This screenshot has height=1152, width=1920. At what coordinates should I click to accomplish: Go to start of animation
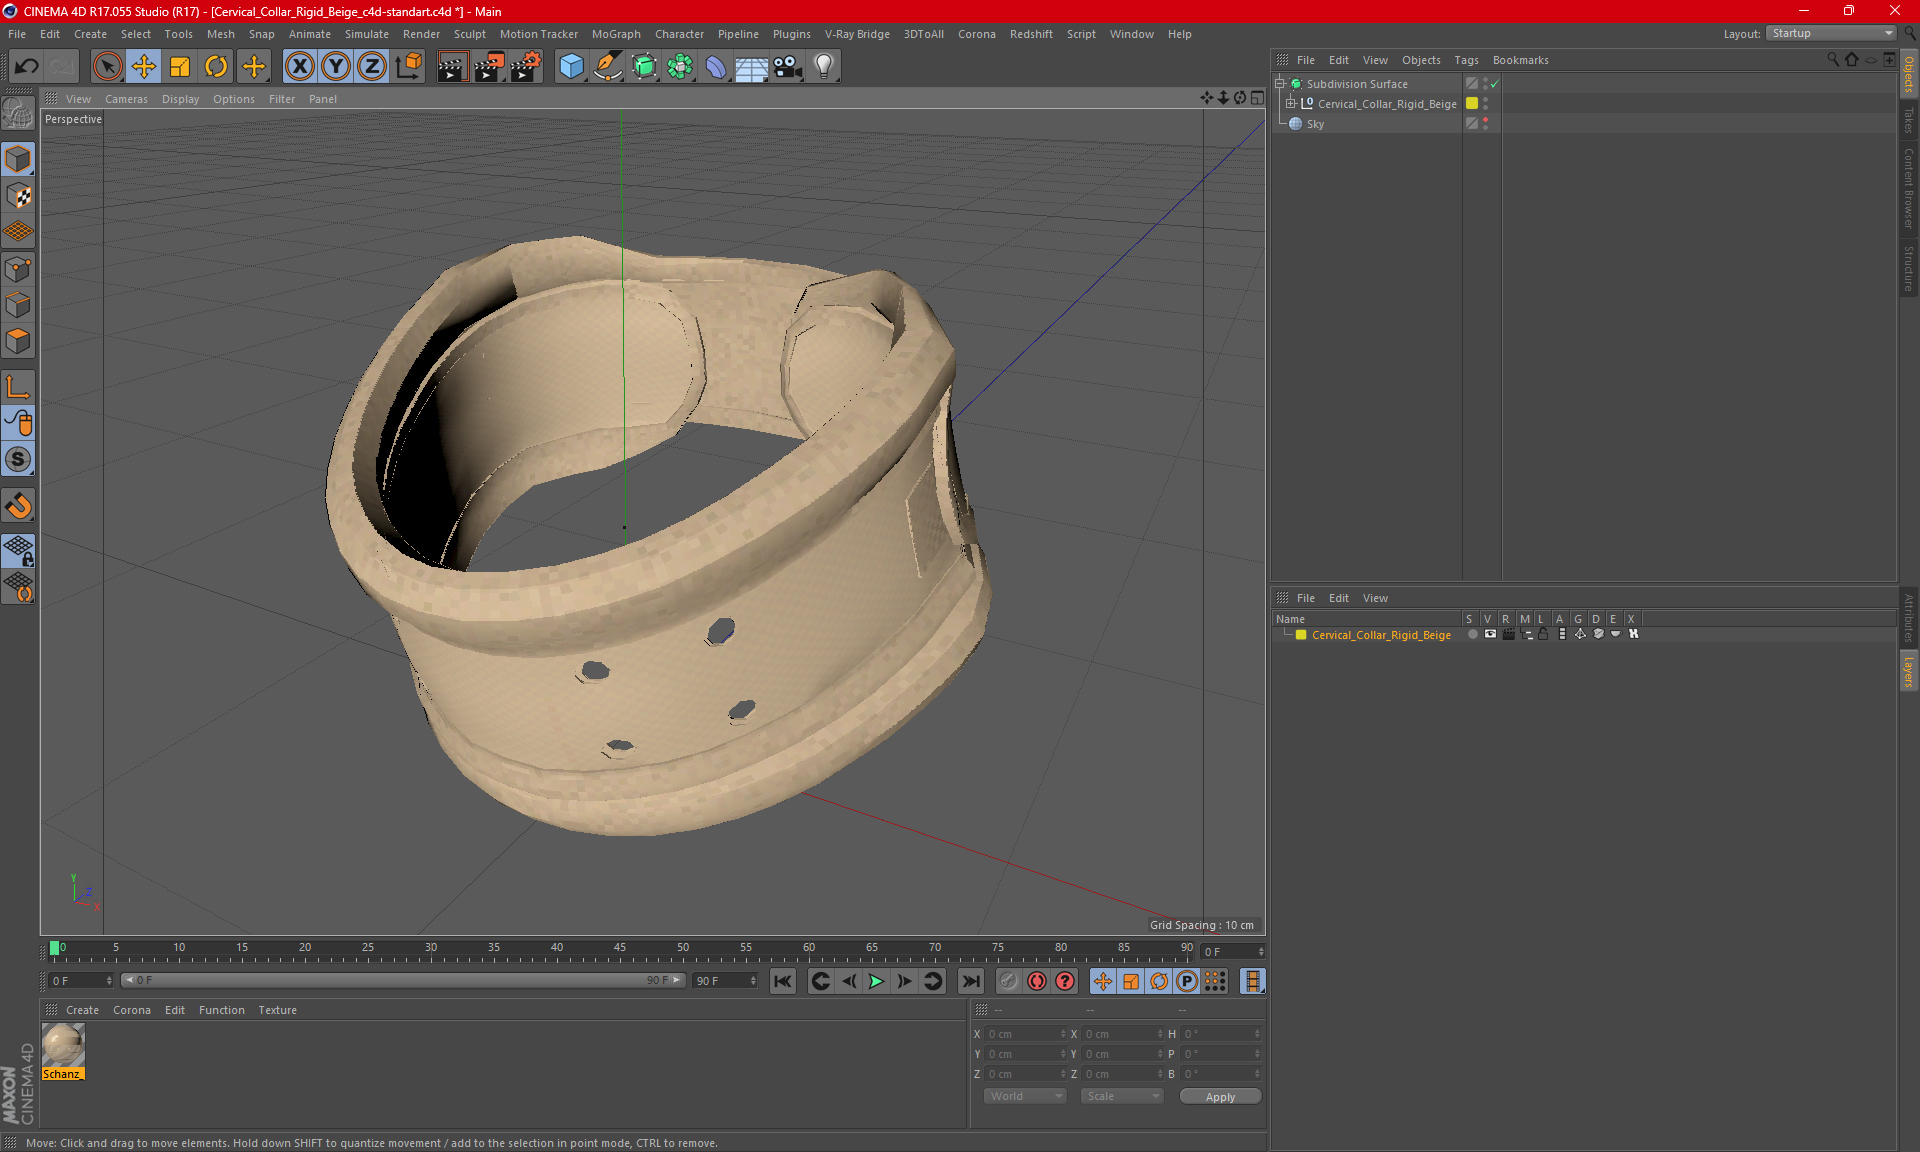point(783,981)
